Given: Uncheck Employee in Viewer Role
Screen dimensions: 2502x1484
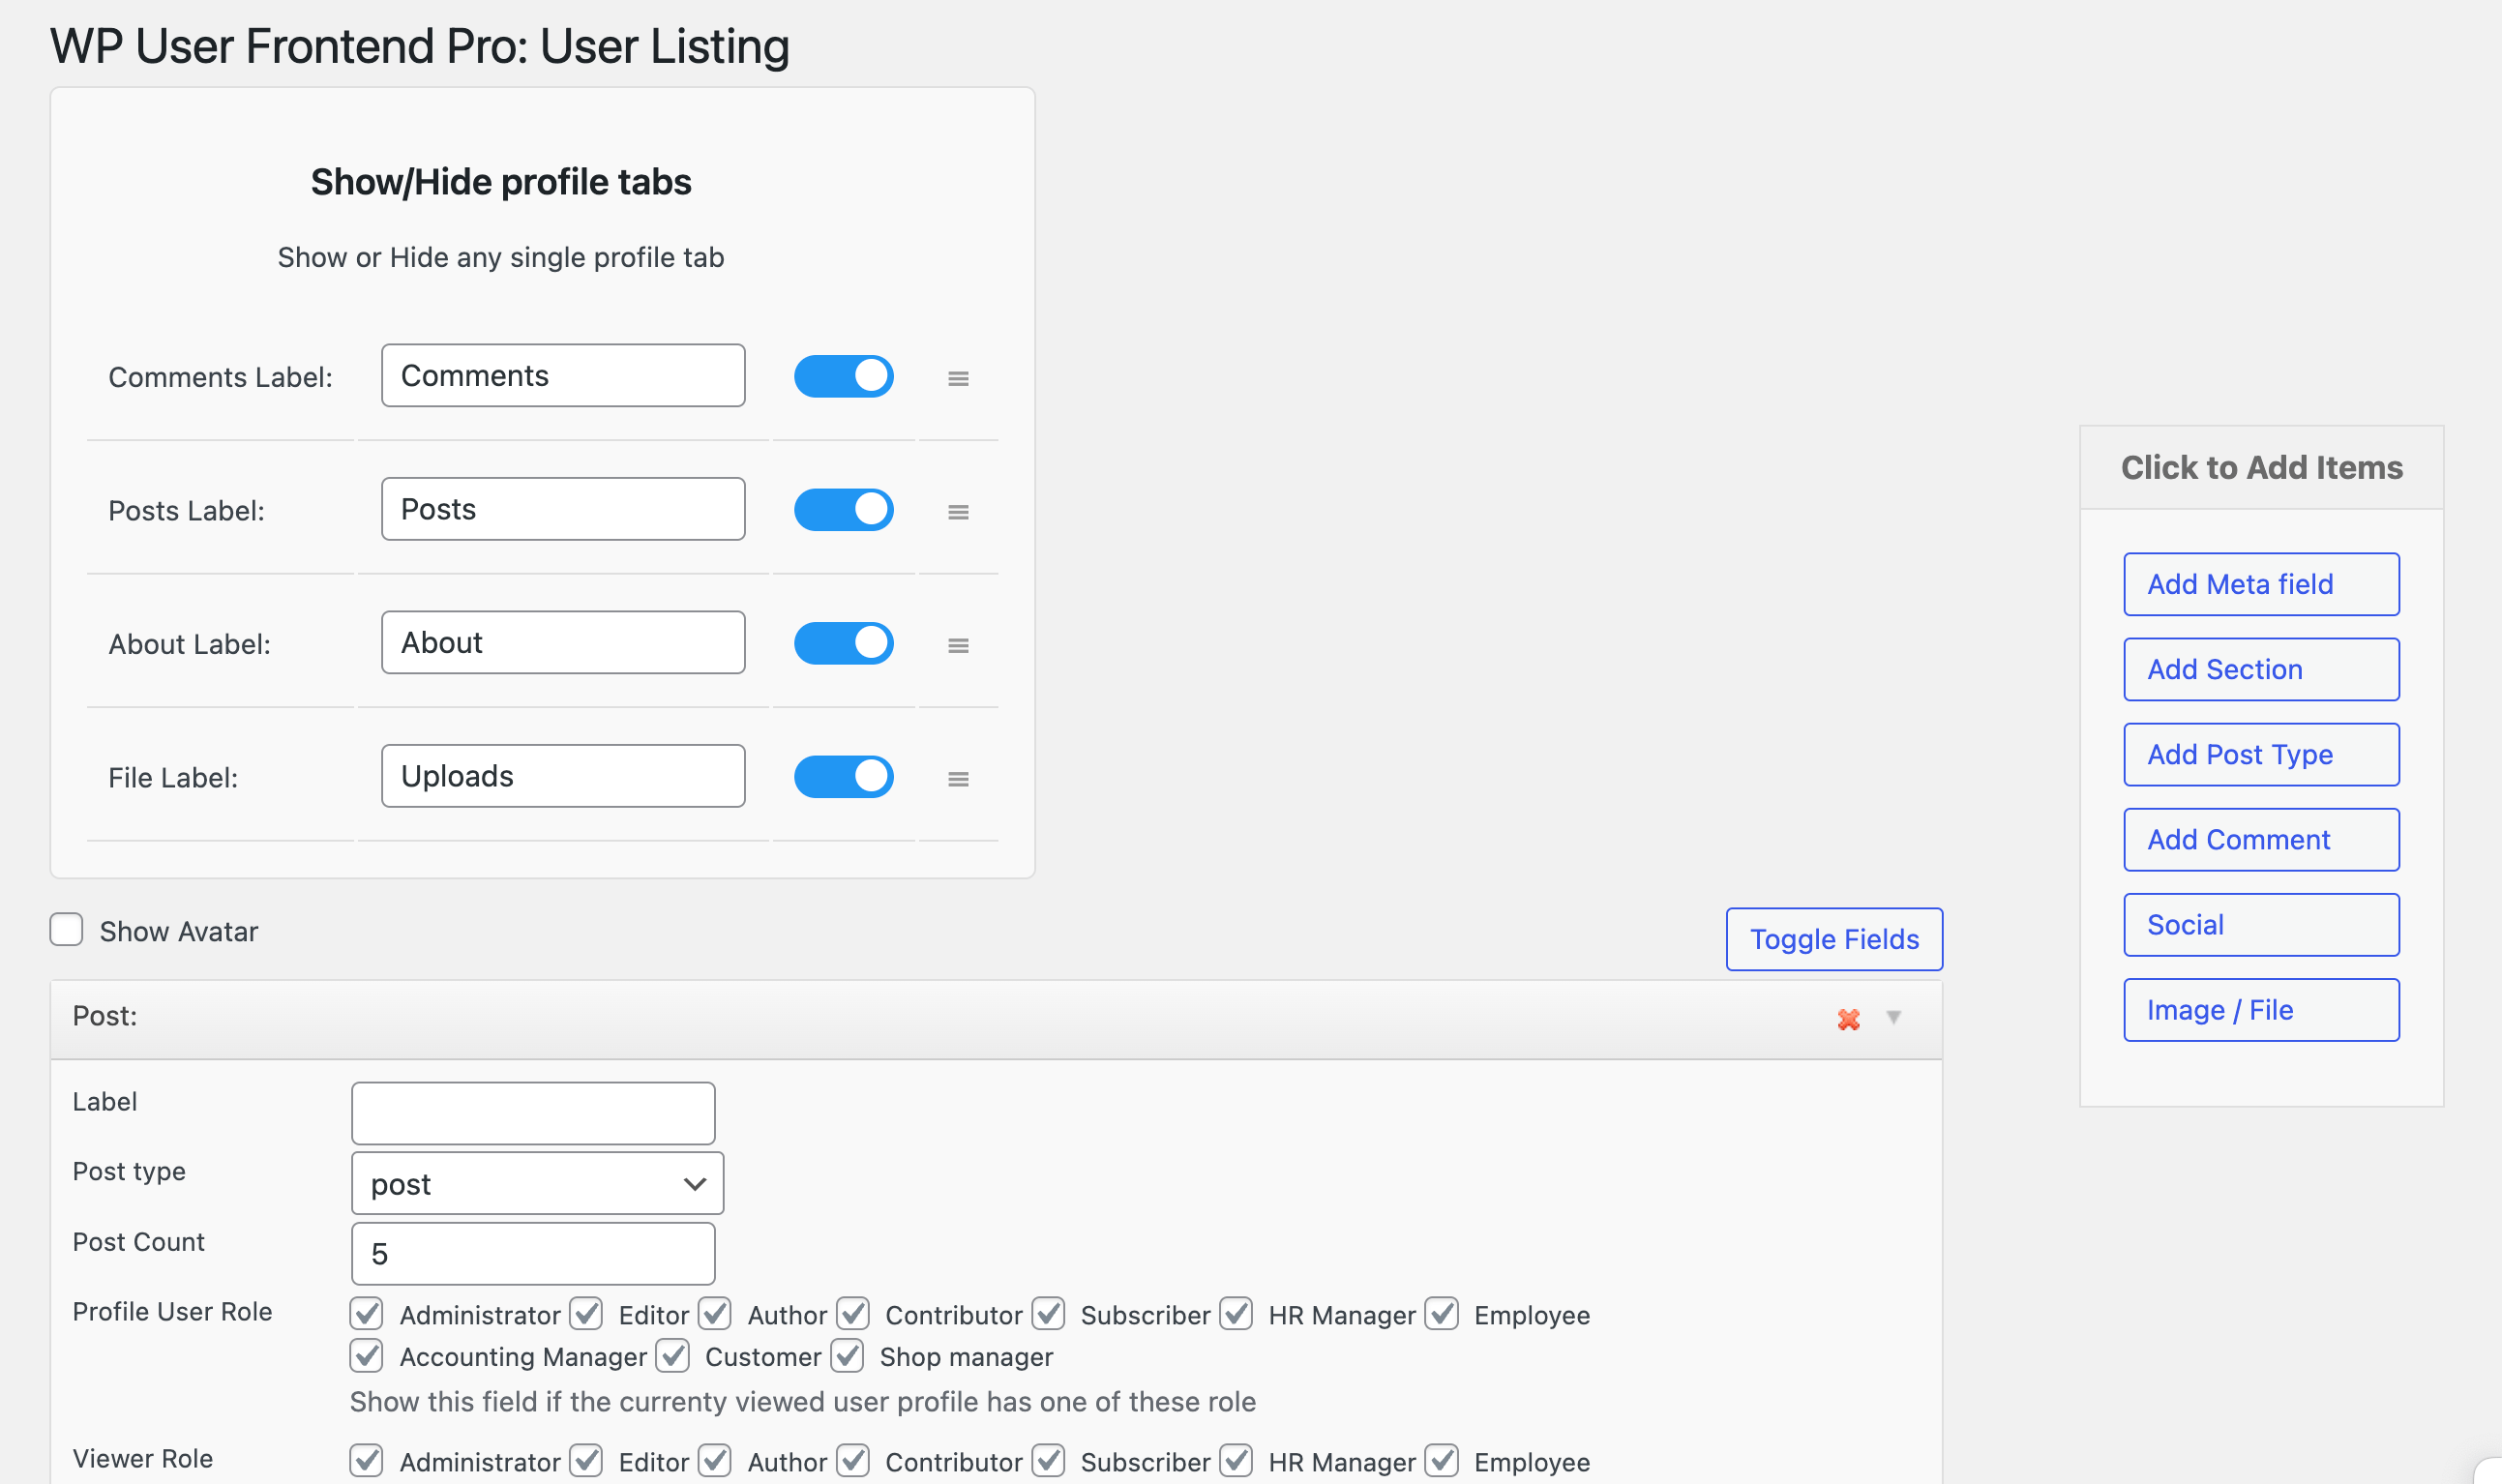Looking at the screenshot, I should (x=1441, y=1461).
